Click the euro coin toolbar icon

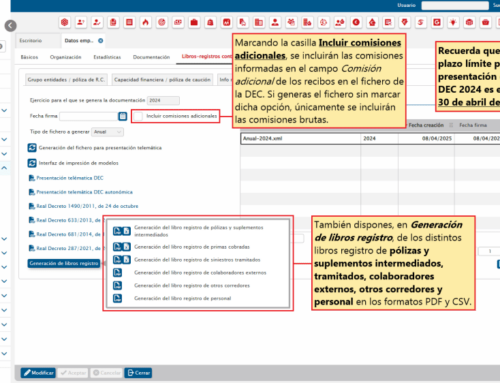[356, 22]
